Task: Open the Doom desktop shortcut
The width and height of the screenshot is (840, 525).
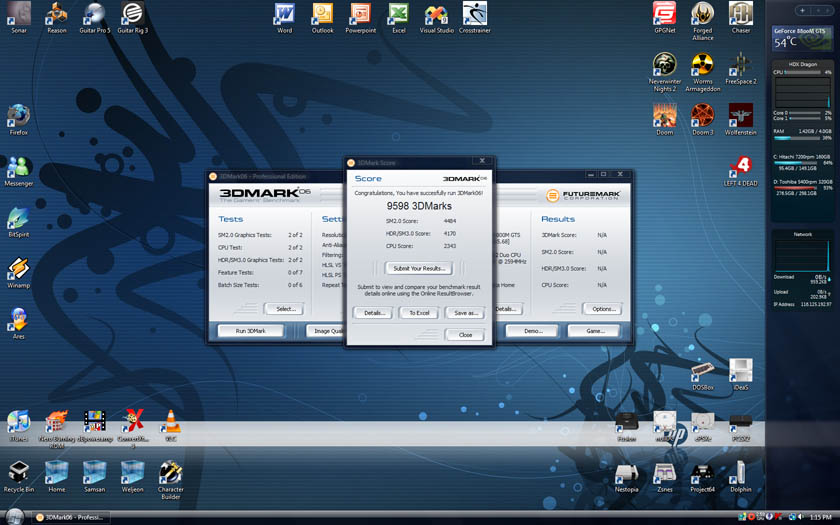Action: (665, 119)
